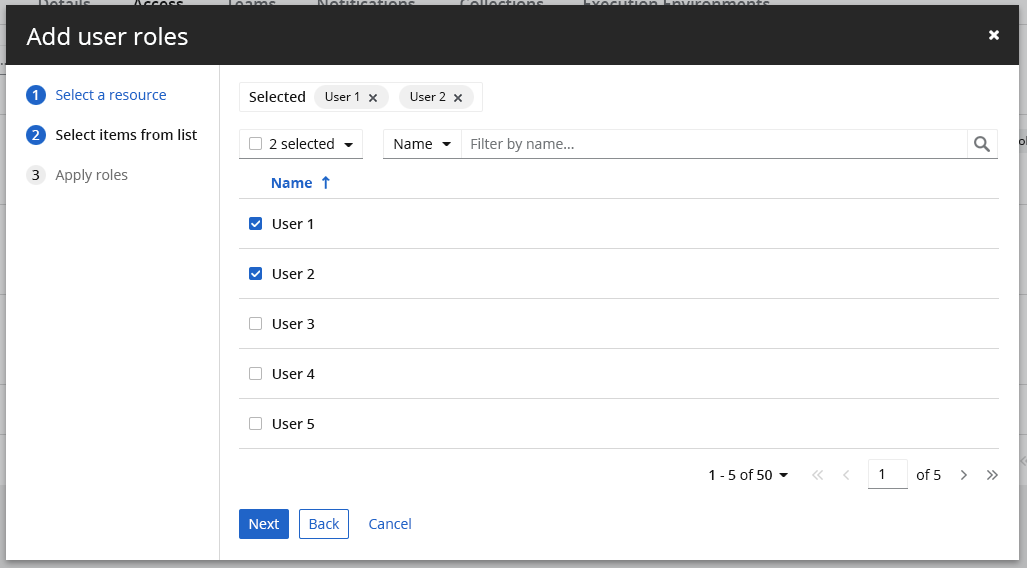Uncheck the User 2 checkbox
This screenshot has height=568, width=1027.
tap(255, 274)
